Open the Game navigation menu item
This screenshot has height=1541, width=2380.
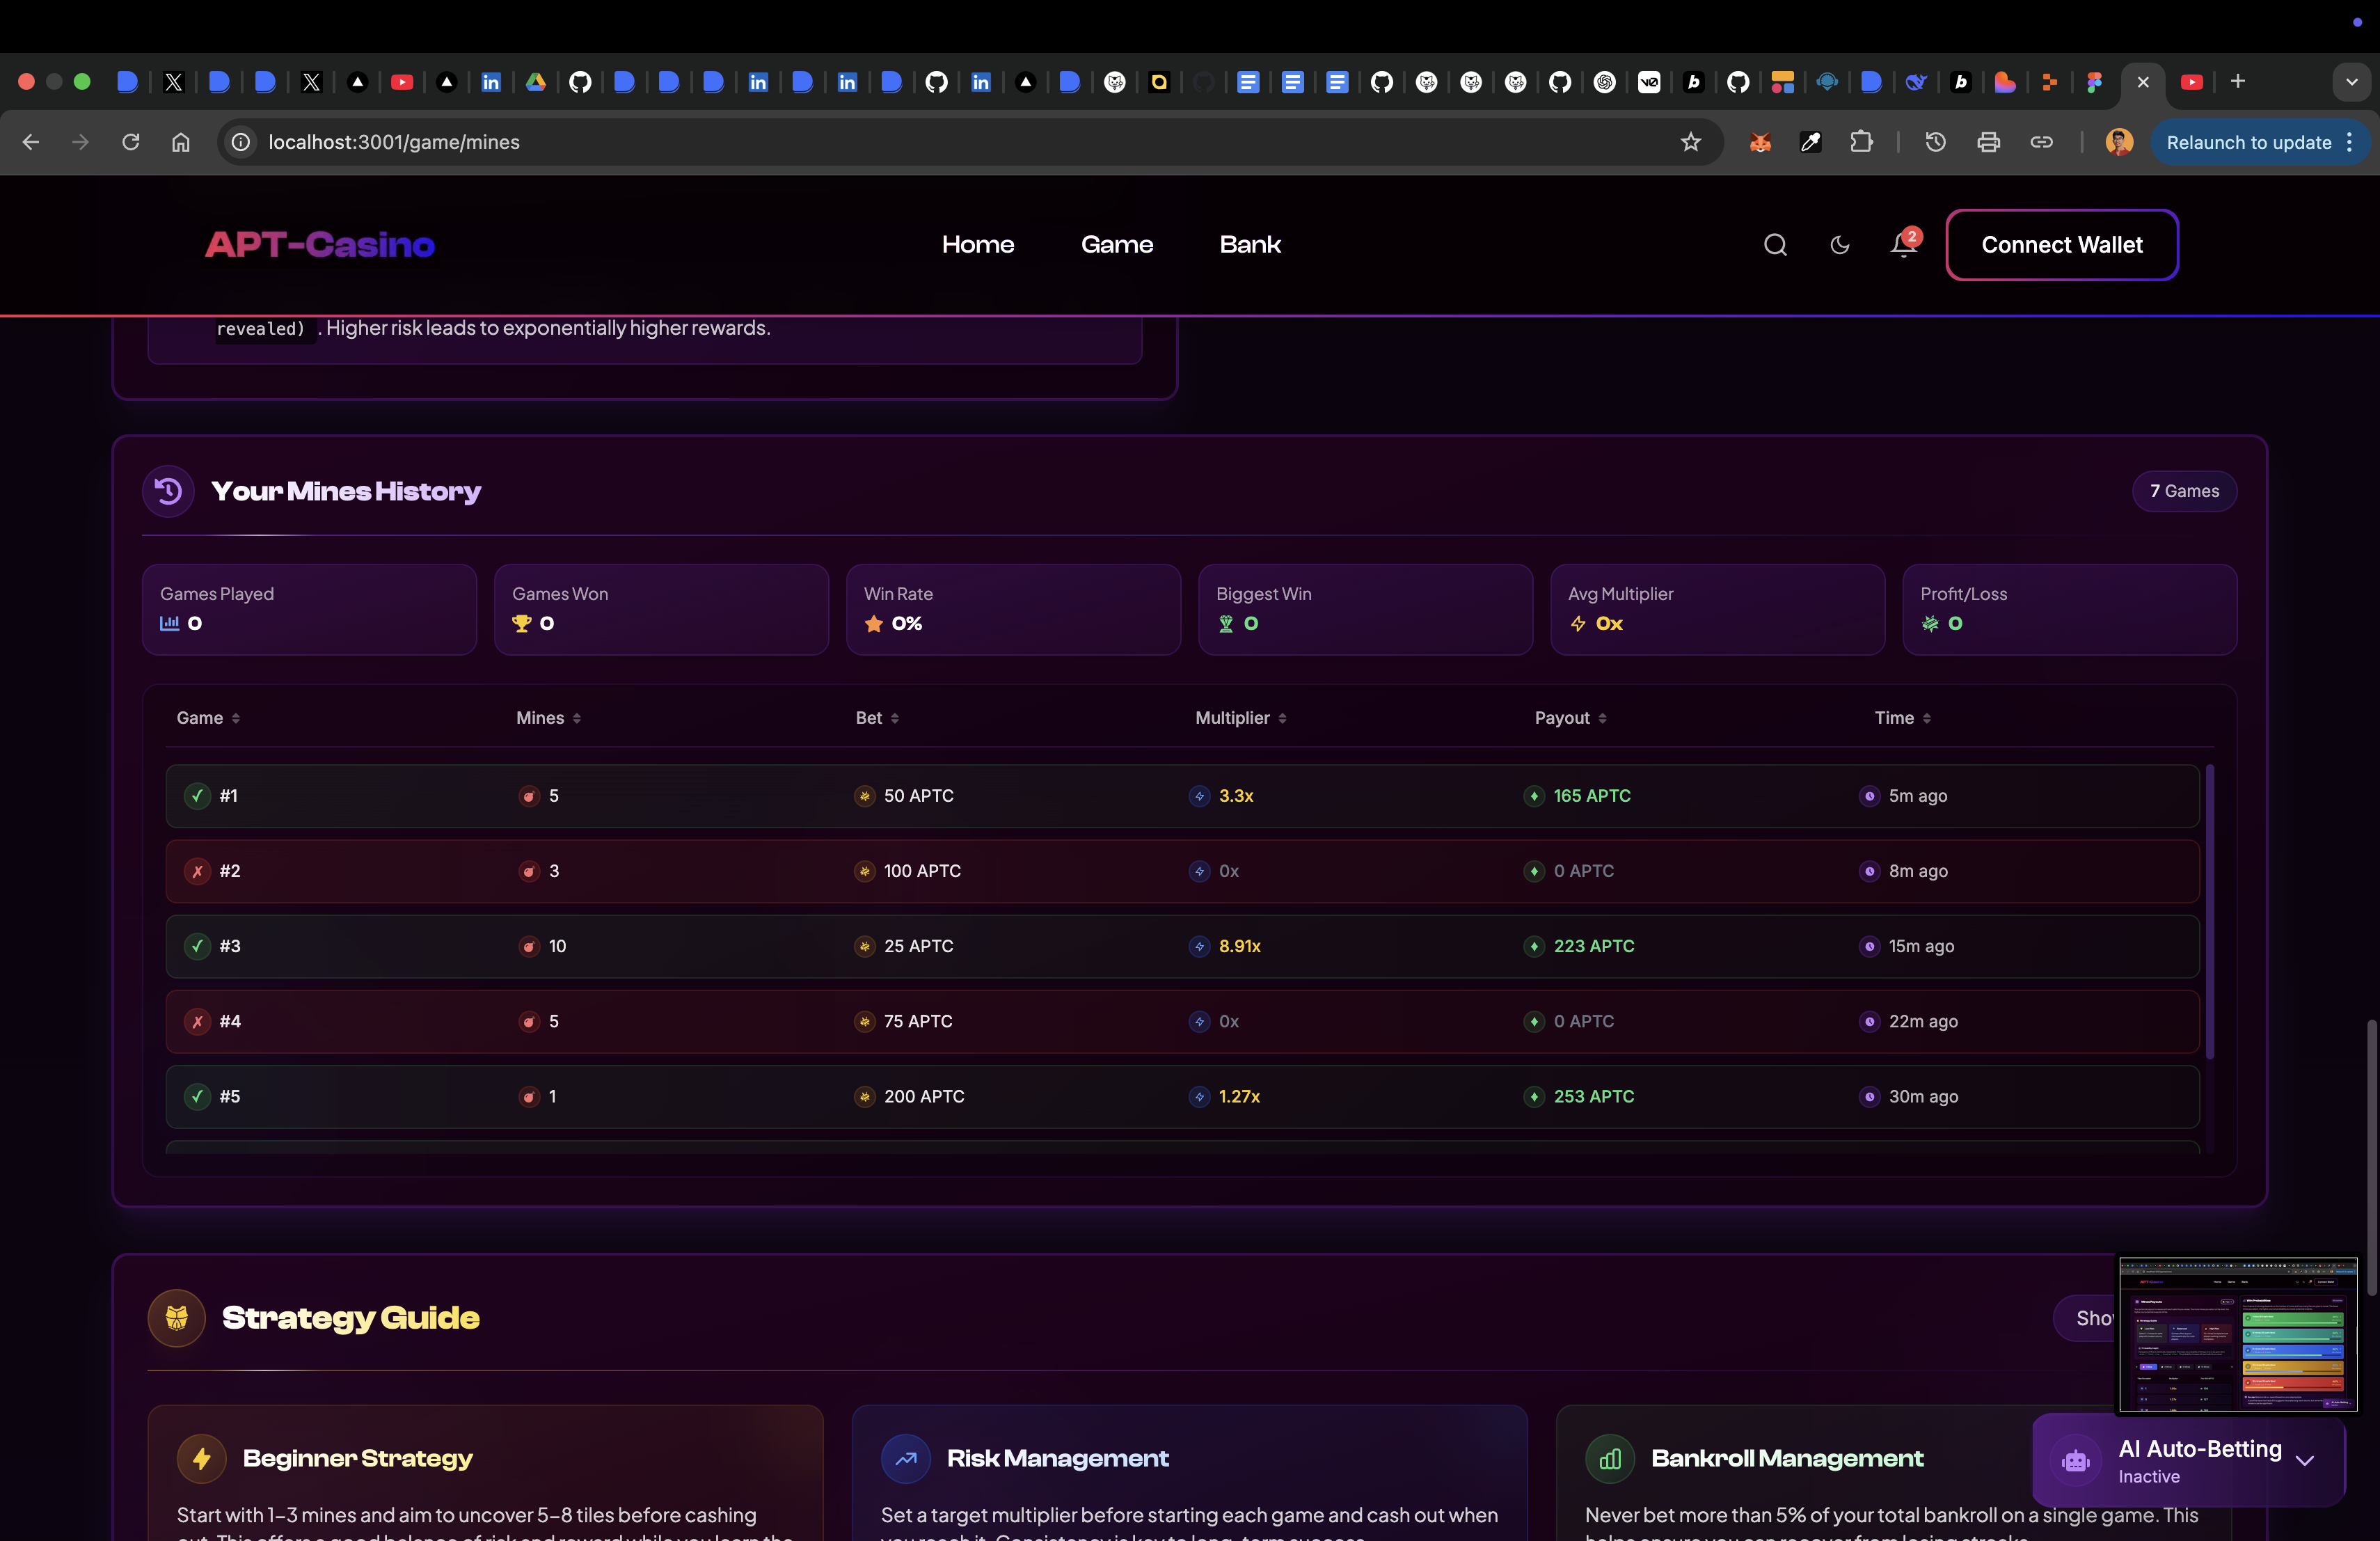click(1116, 245)
